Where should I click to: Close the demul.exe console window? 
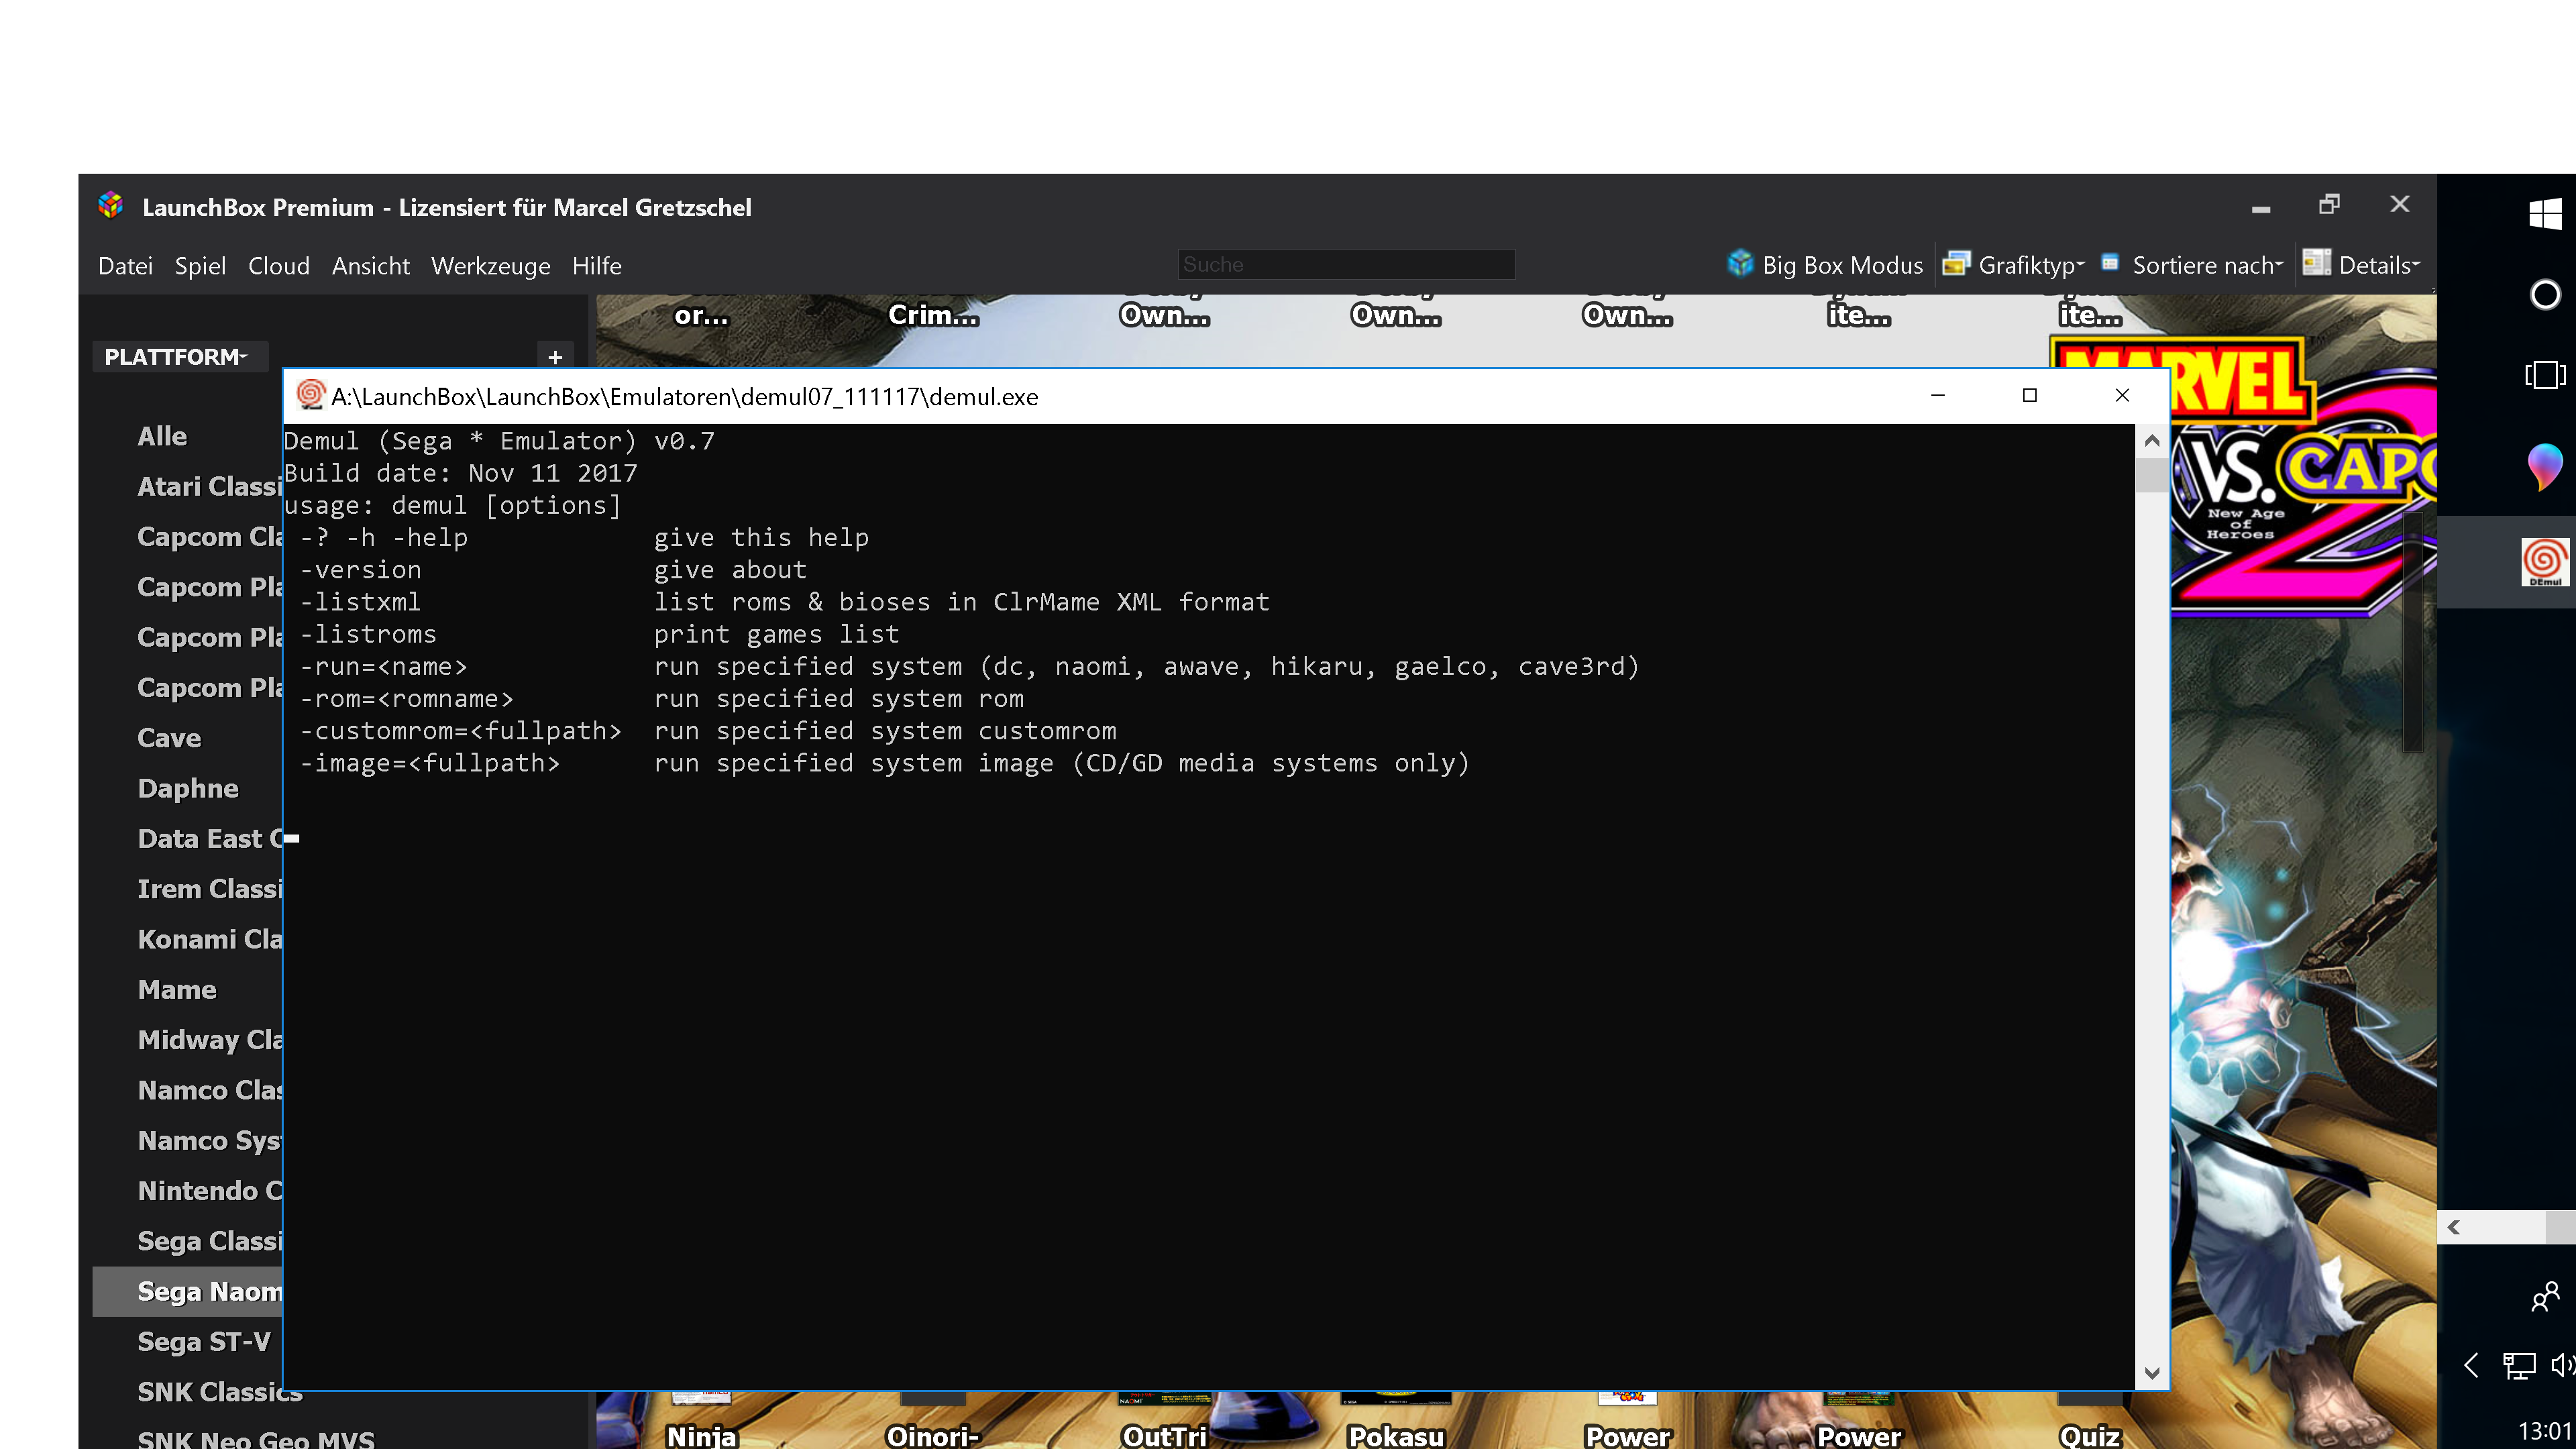[2122, 396]
